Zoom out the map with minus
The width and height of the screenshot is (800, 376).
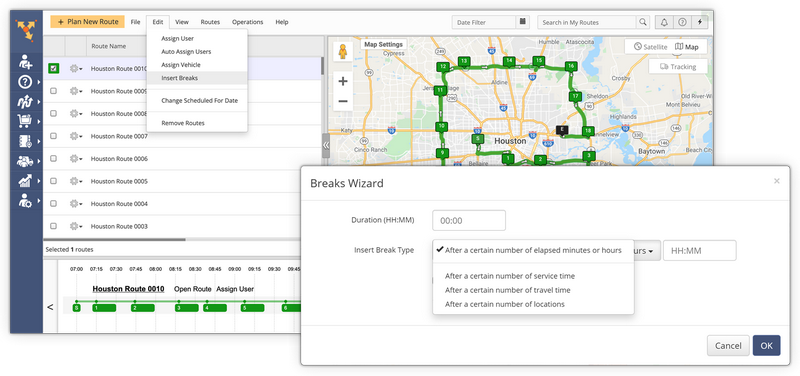[x=343, y=101]
